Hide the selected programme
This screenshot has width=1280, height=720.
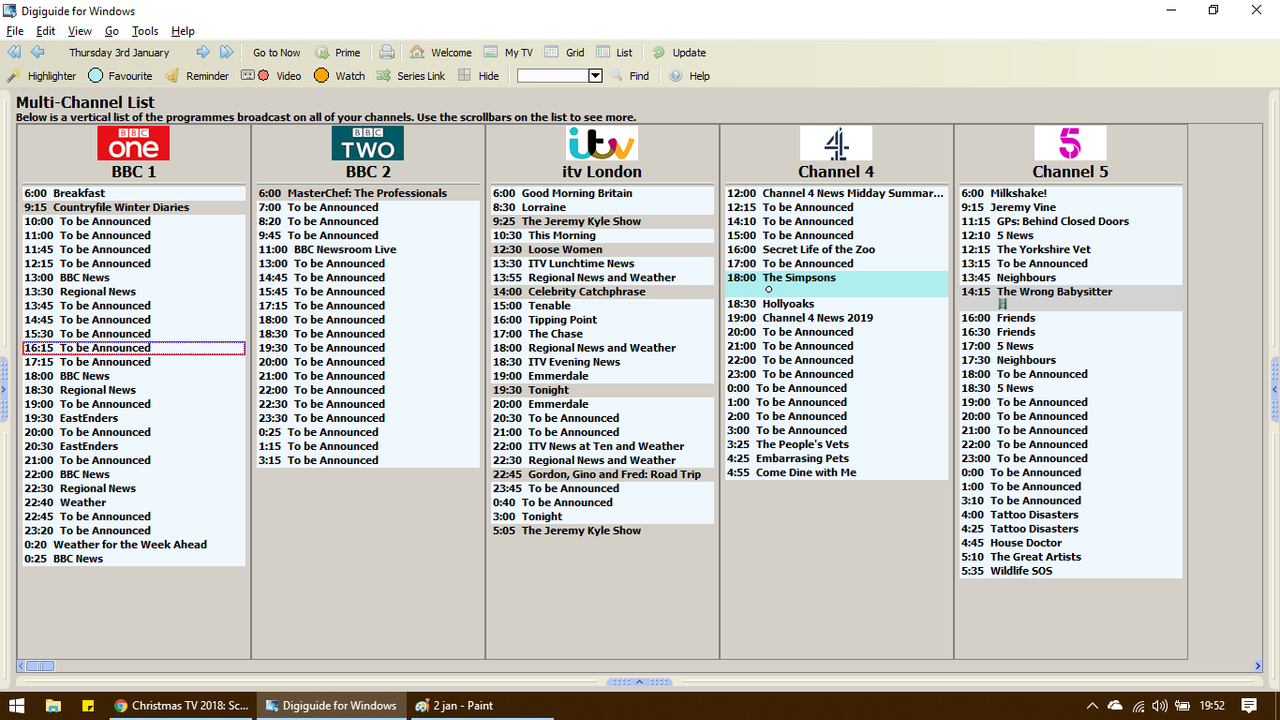tap(479, 76)
